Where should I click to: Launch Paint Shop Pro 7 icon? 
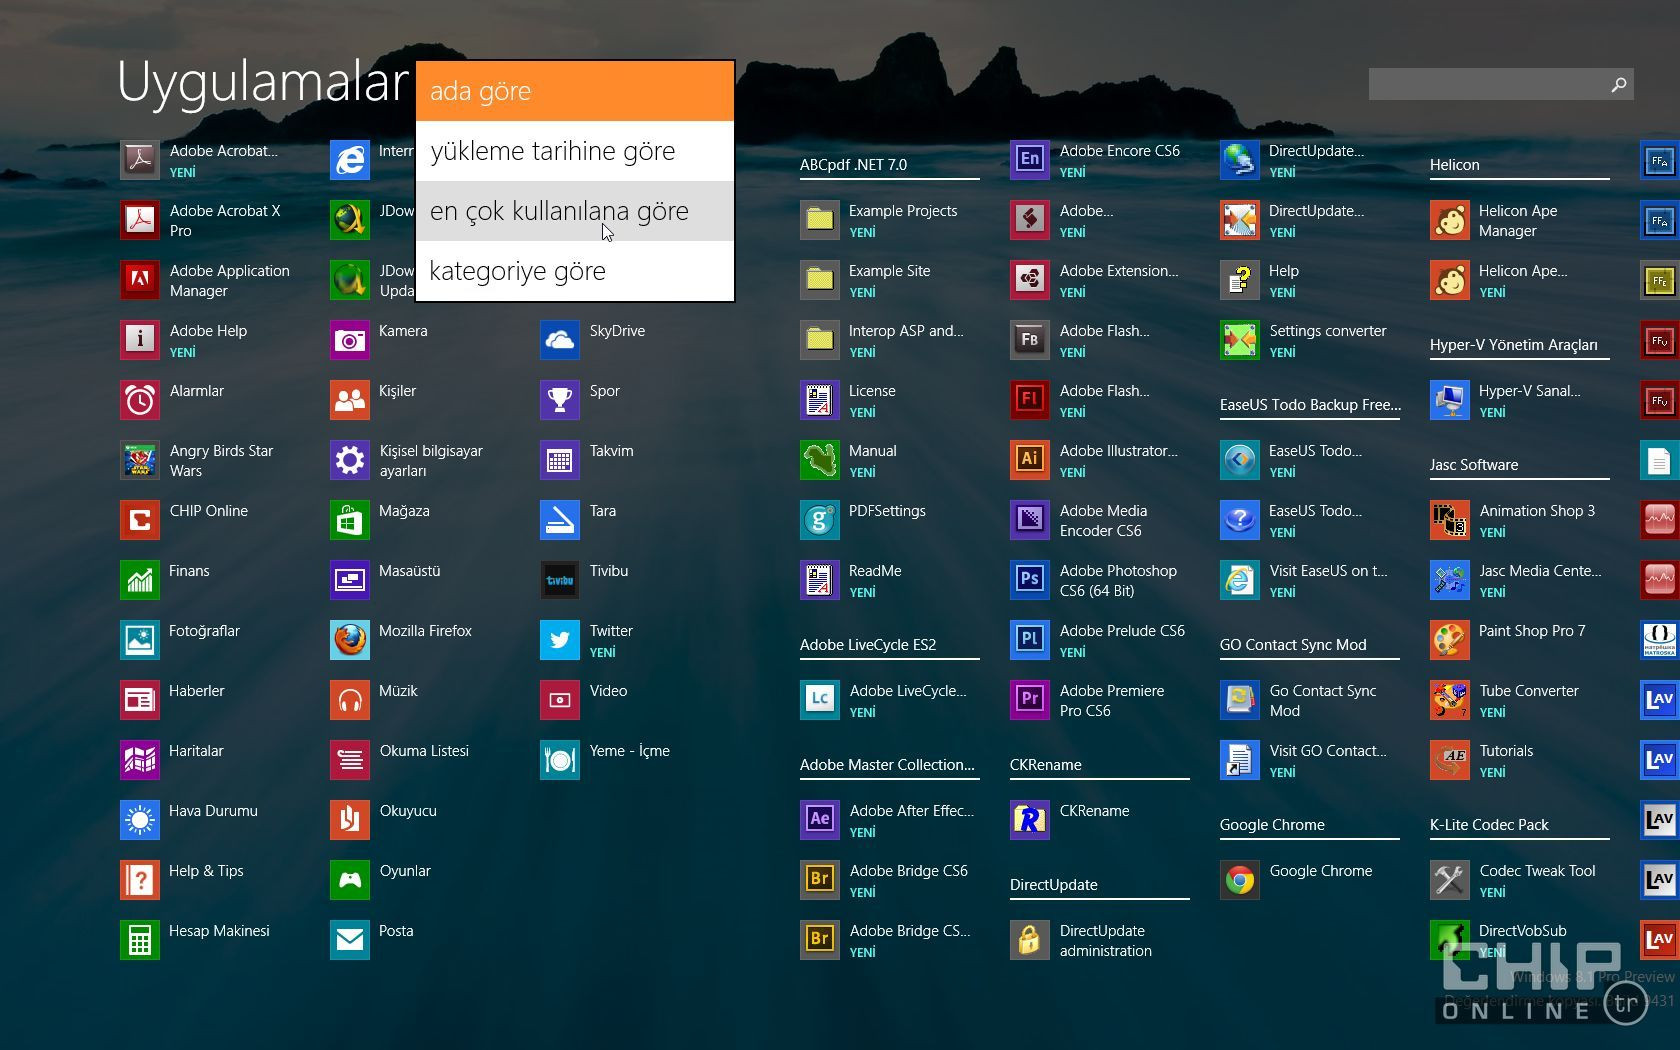point(1450,640)
